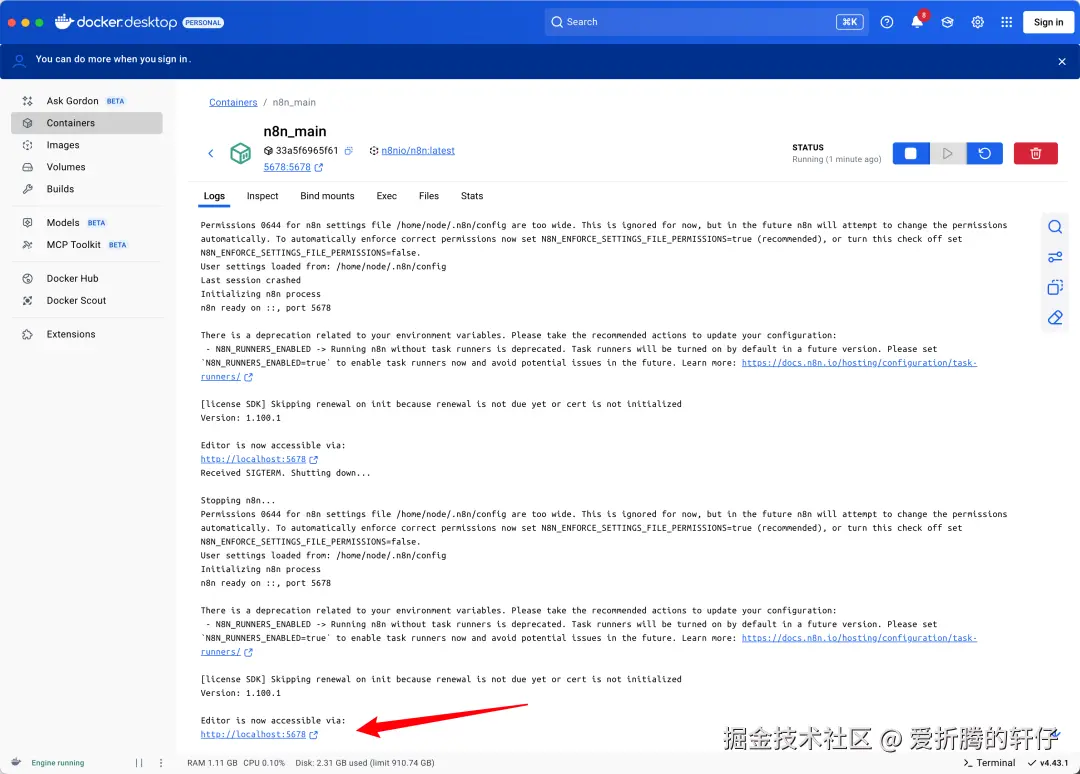Screen dimensions: 1080x774
Task: Open the Terminal from the status bar
Action: pos(989,763)
